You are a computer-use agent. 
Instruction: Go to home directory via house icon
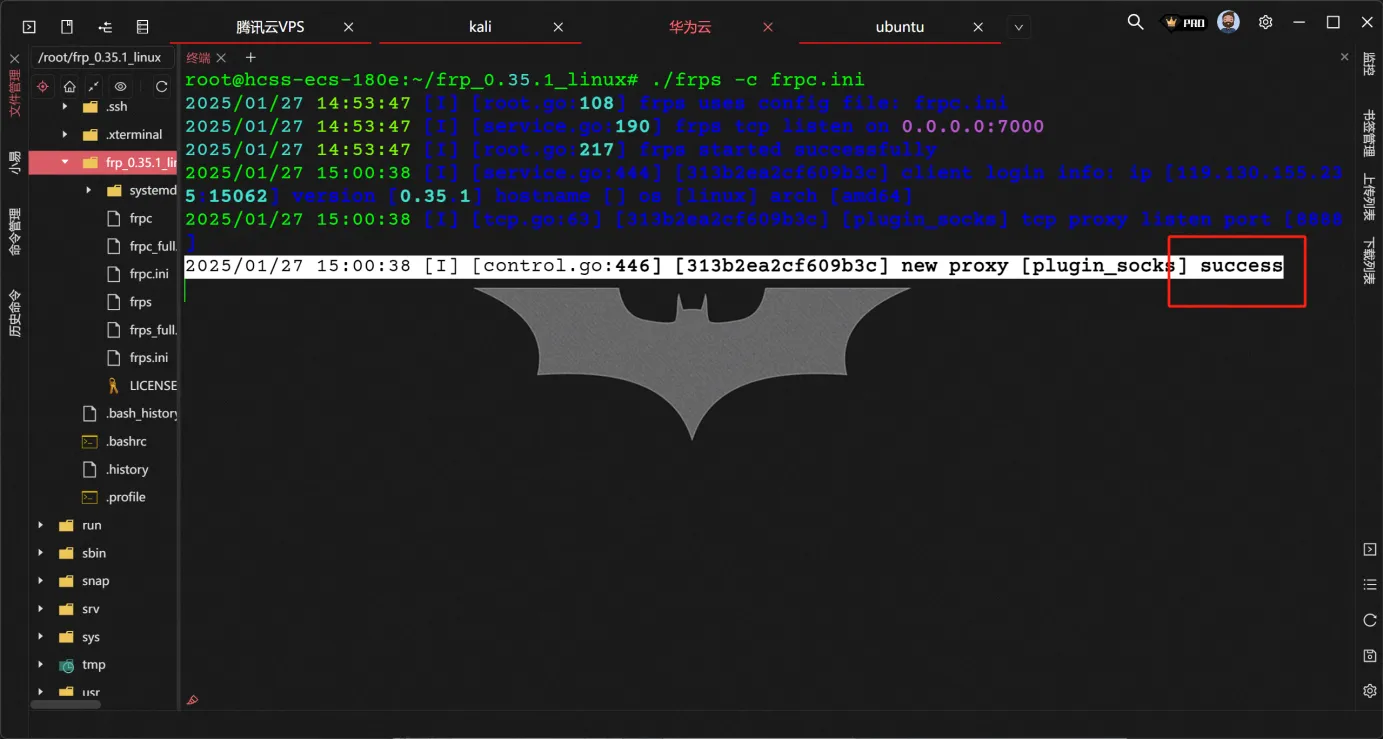pos(69,87)
